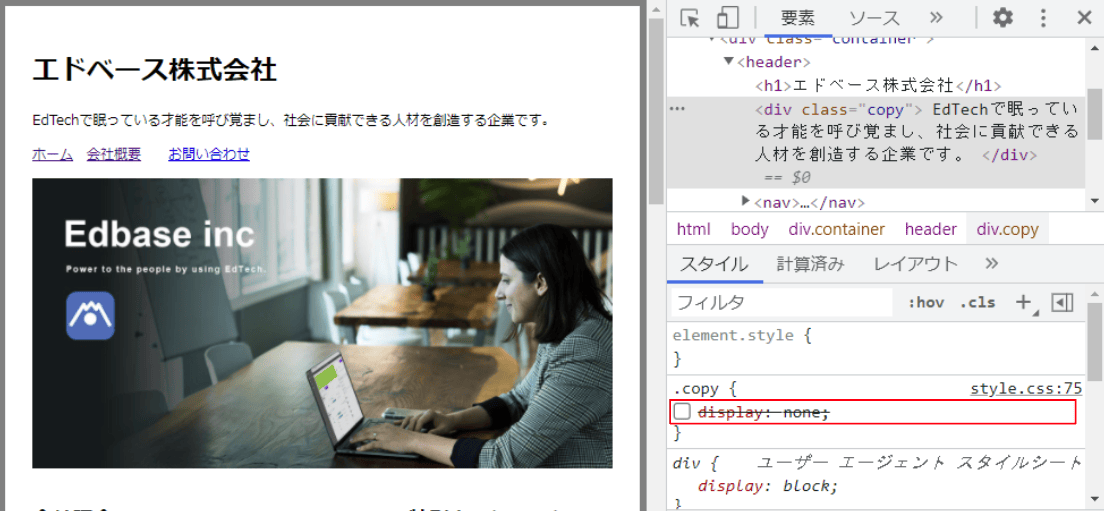
Task: Focus the フィルタ styles filter field
Action: (x=781, y=303)
